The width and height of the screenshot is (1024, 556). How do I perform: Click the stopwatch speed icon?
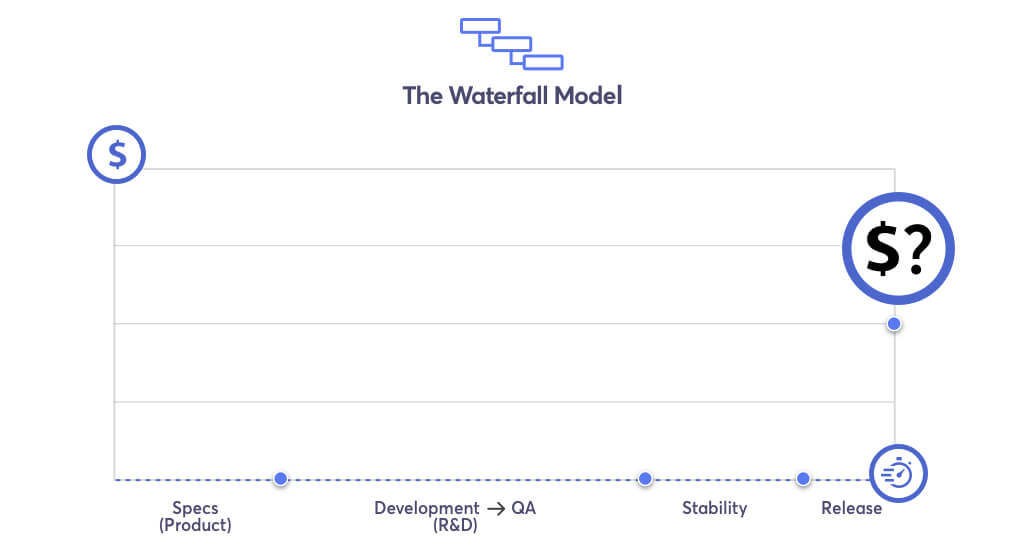(898, 473)
